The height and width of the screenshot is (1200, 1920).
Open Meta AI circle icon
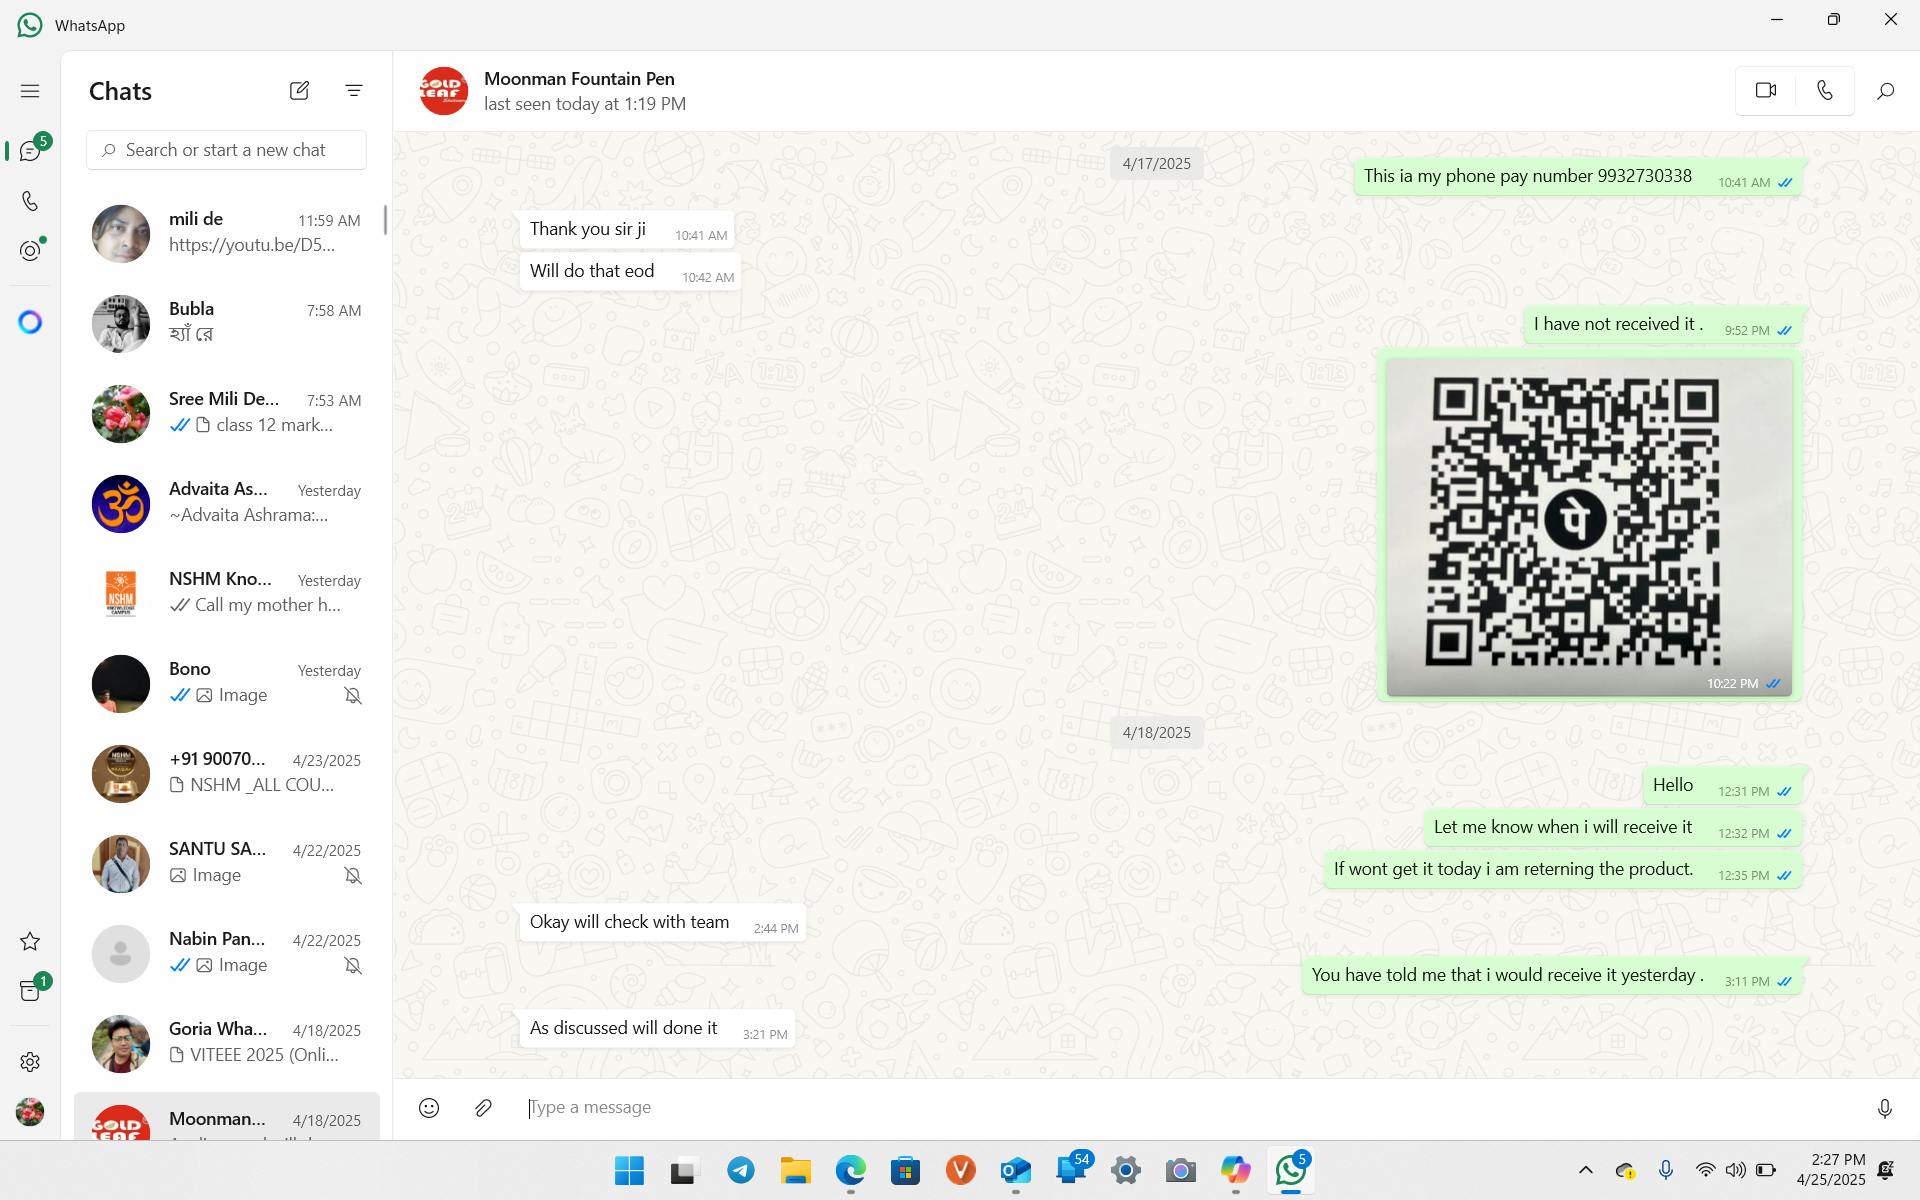tap(30, 322)
